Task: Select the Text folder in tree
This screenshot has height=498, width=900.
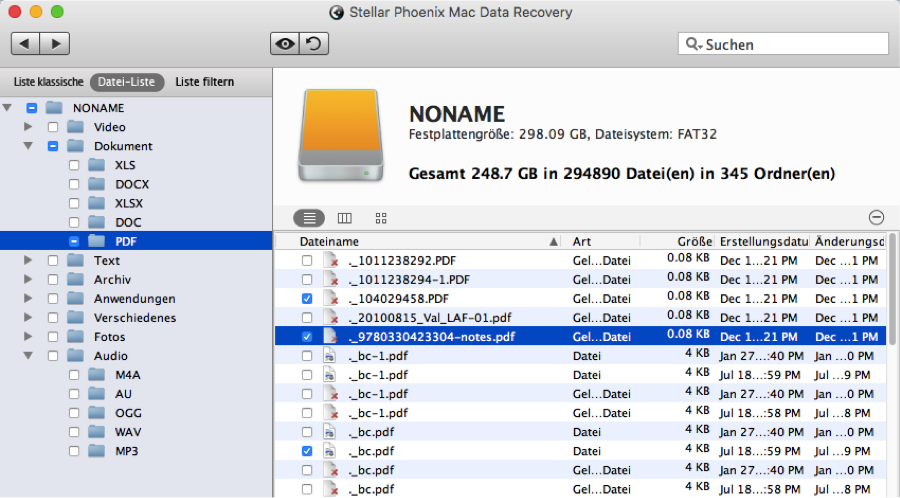Action: point(107,260)
